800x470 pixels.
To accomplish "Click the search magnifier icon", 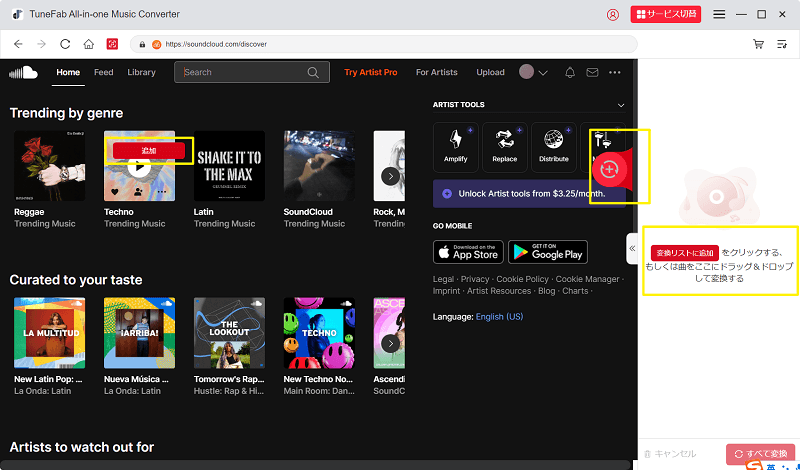I will coord(313,72).
